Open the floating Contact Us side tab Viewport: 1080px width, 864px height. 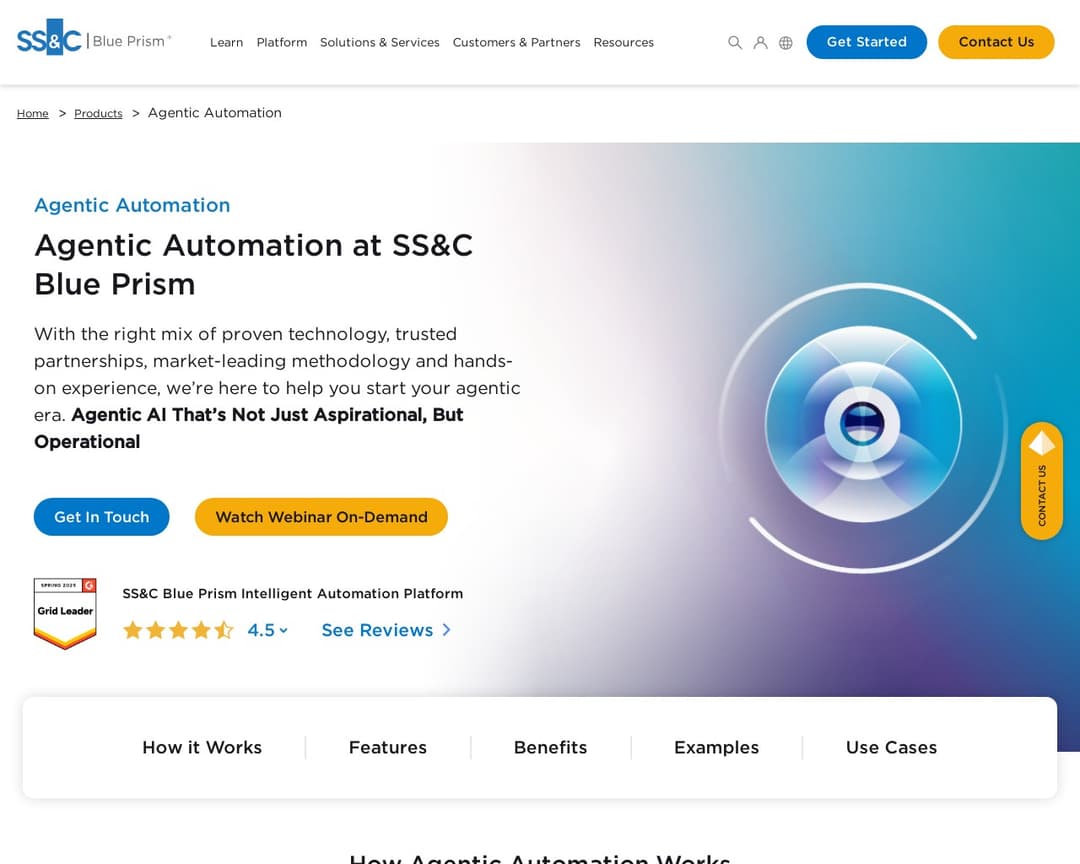pos(1042,481)
